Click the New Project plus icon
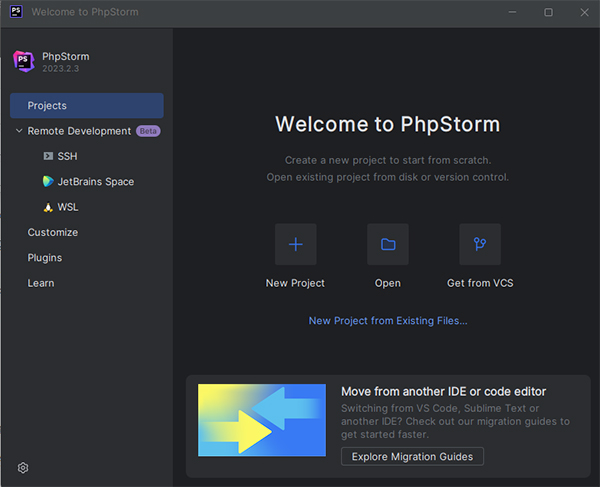 pyautogui.click(x=295, y=244)
